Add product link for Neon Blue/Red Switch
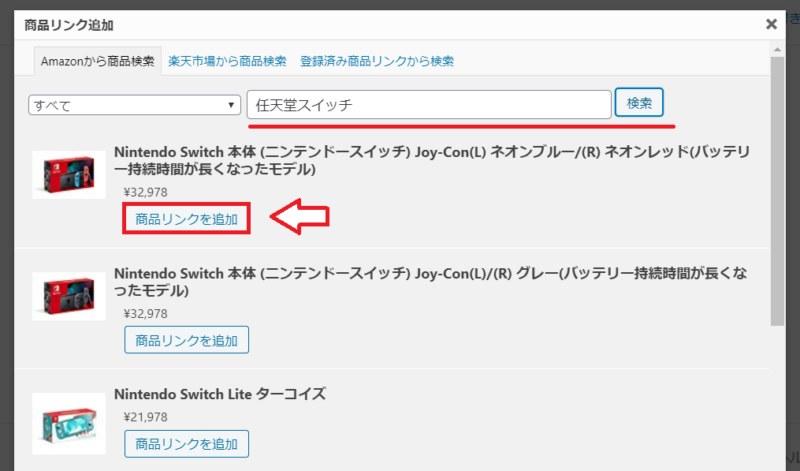 pos(186,219)
